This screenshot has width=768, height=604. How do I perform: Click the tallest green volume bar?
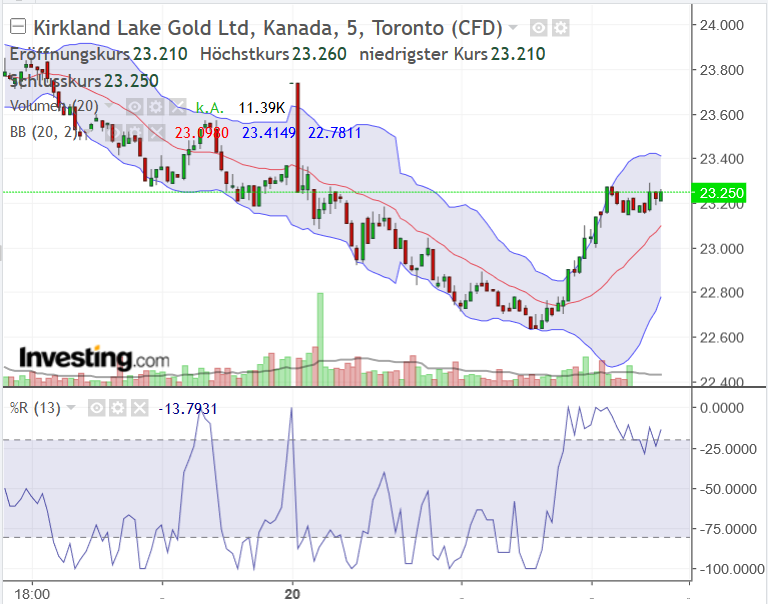320,339
